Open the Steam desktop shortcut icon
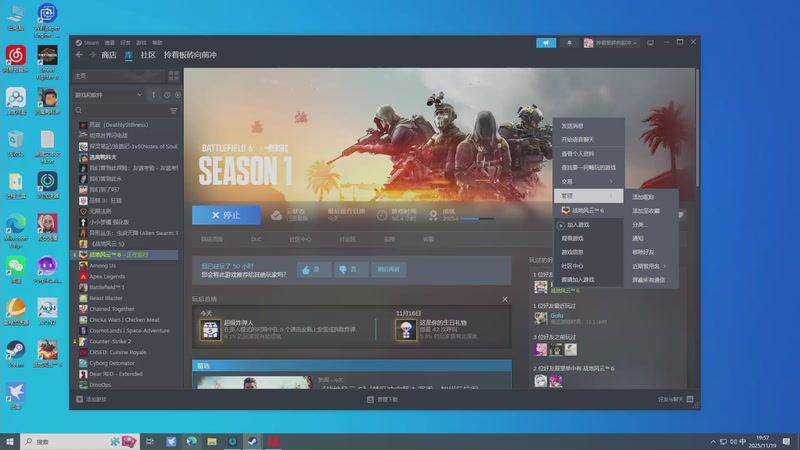The height and width of the screenshot is (450, 800). [x=16, y=354]
